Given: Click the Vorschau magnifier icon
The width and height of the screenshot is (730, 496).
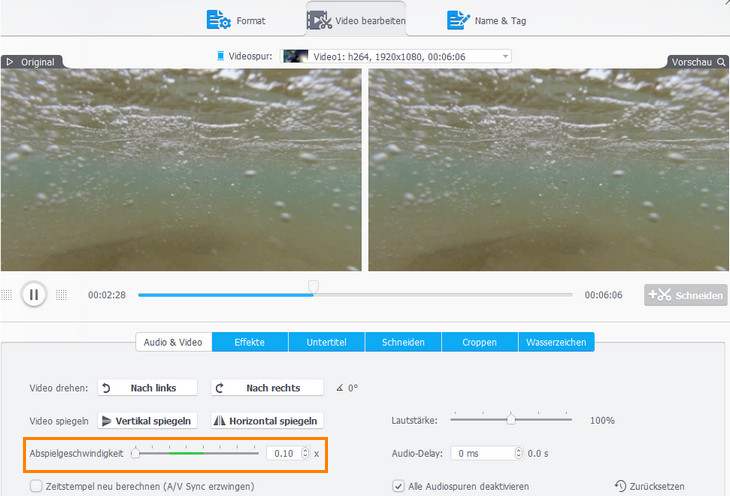Looking at the screenshot, I should (721, 61).
